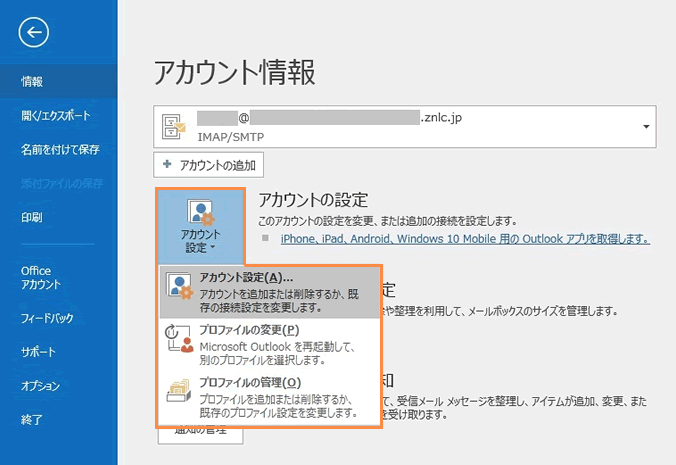Click the plus icon in アカウントの追加

pos(167,164)
